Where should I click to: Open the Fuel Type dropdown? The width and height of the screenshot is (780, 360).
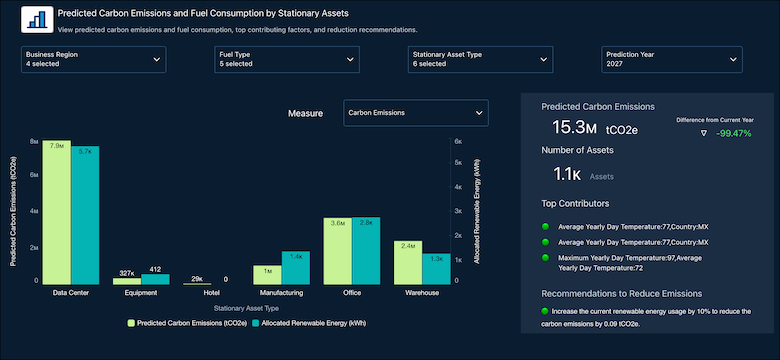tap(287, 59)
